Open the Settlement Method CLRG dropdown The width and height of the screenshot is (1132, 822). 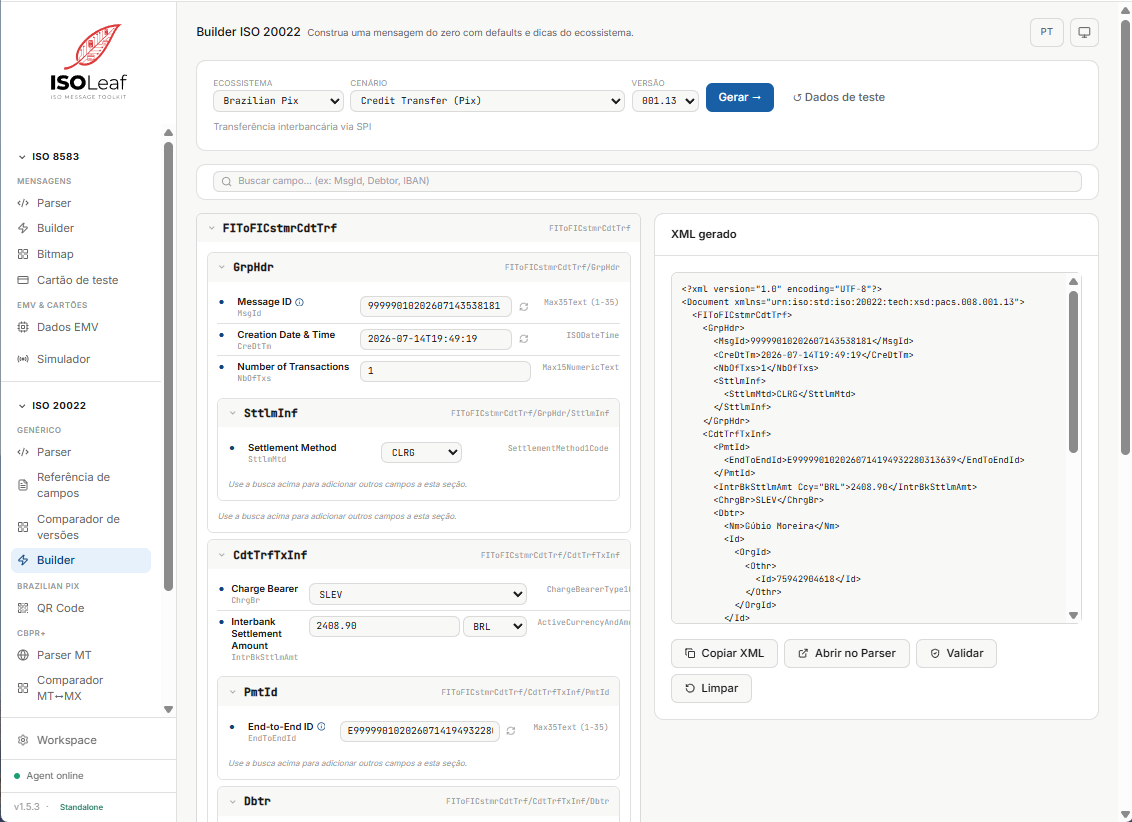[421, 452]
